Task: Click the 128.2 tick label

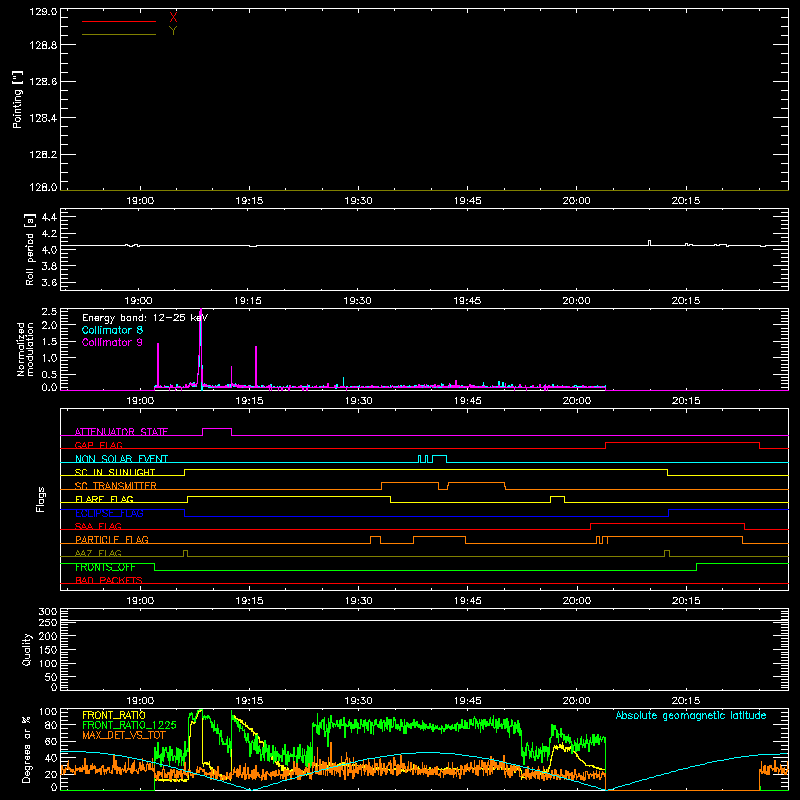Action: [x=43, y=155]
